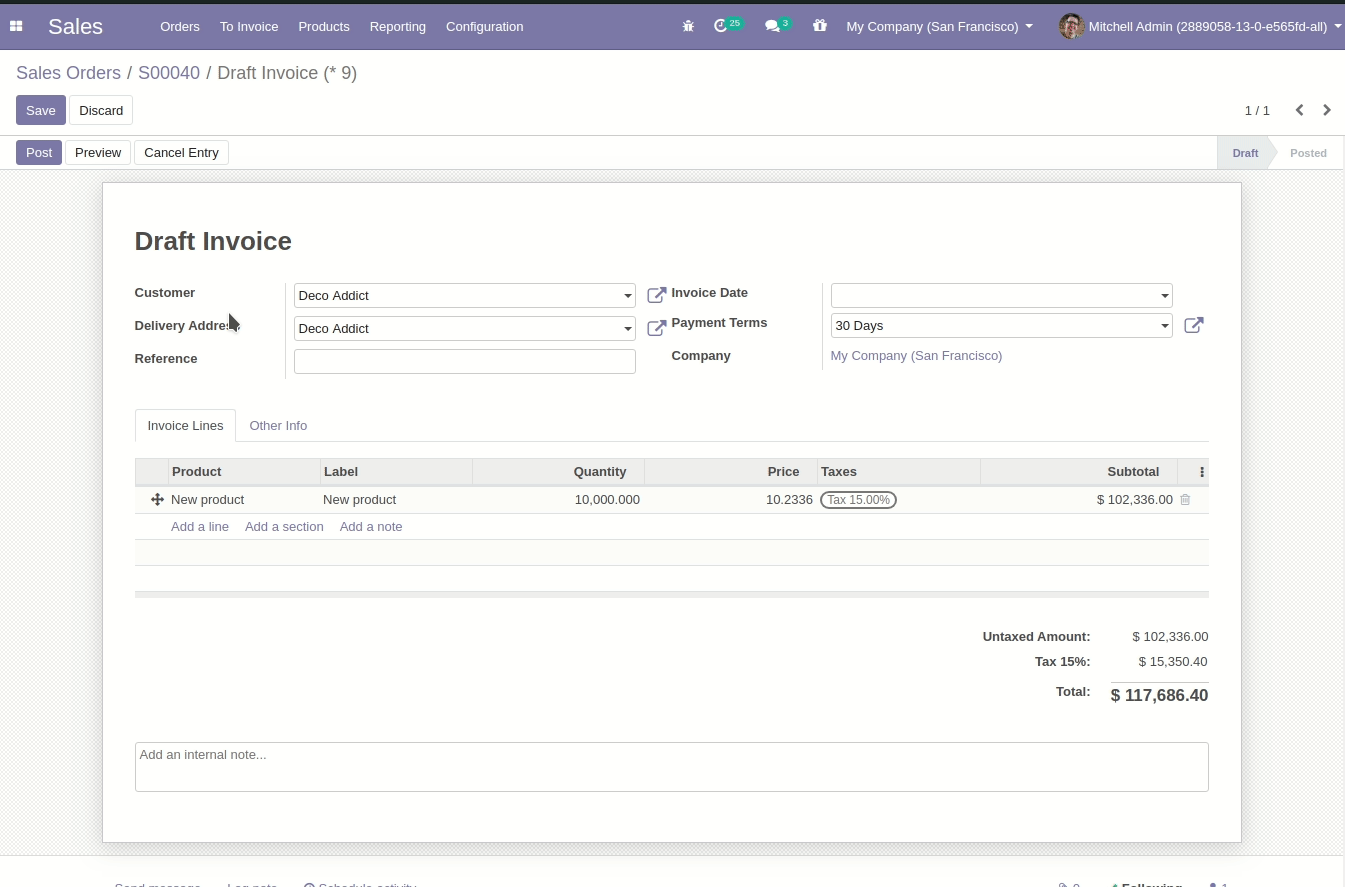
Task: Click the Sales app title
Action: 75,26
